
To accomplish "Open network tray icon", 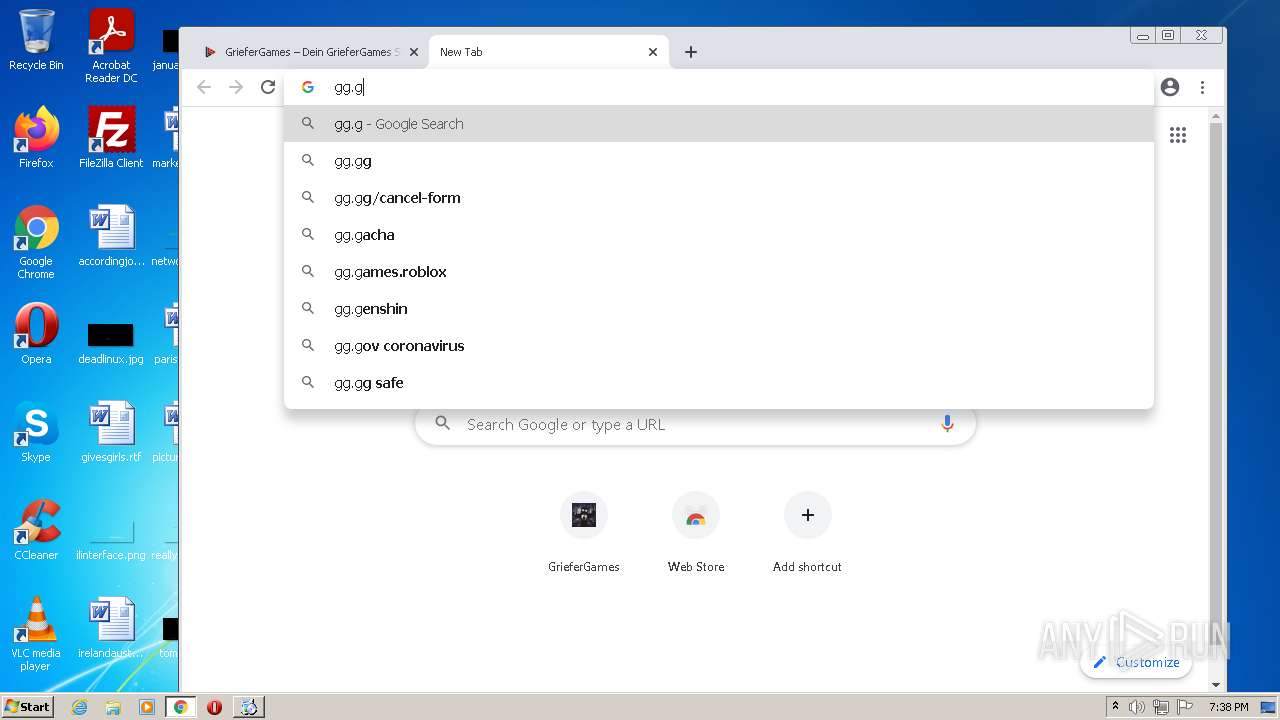I will click(1161, 707).
